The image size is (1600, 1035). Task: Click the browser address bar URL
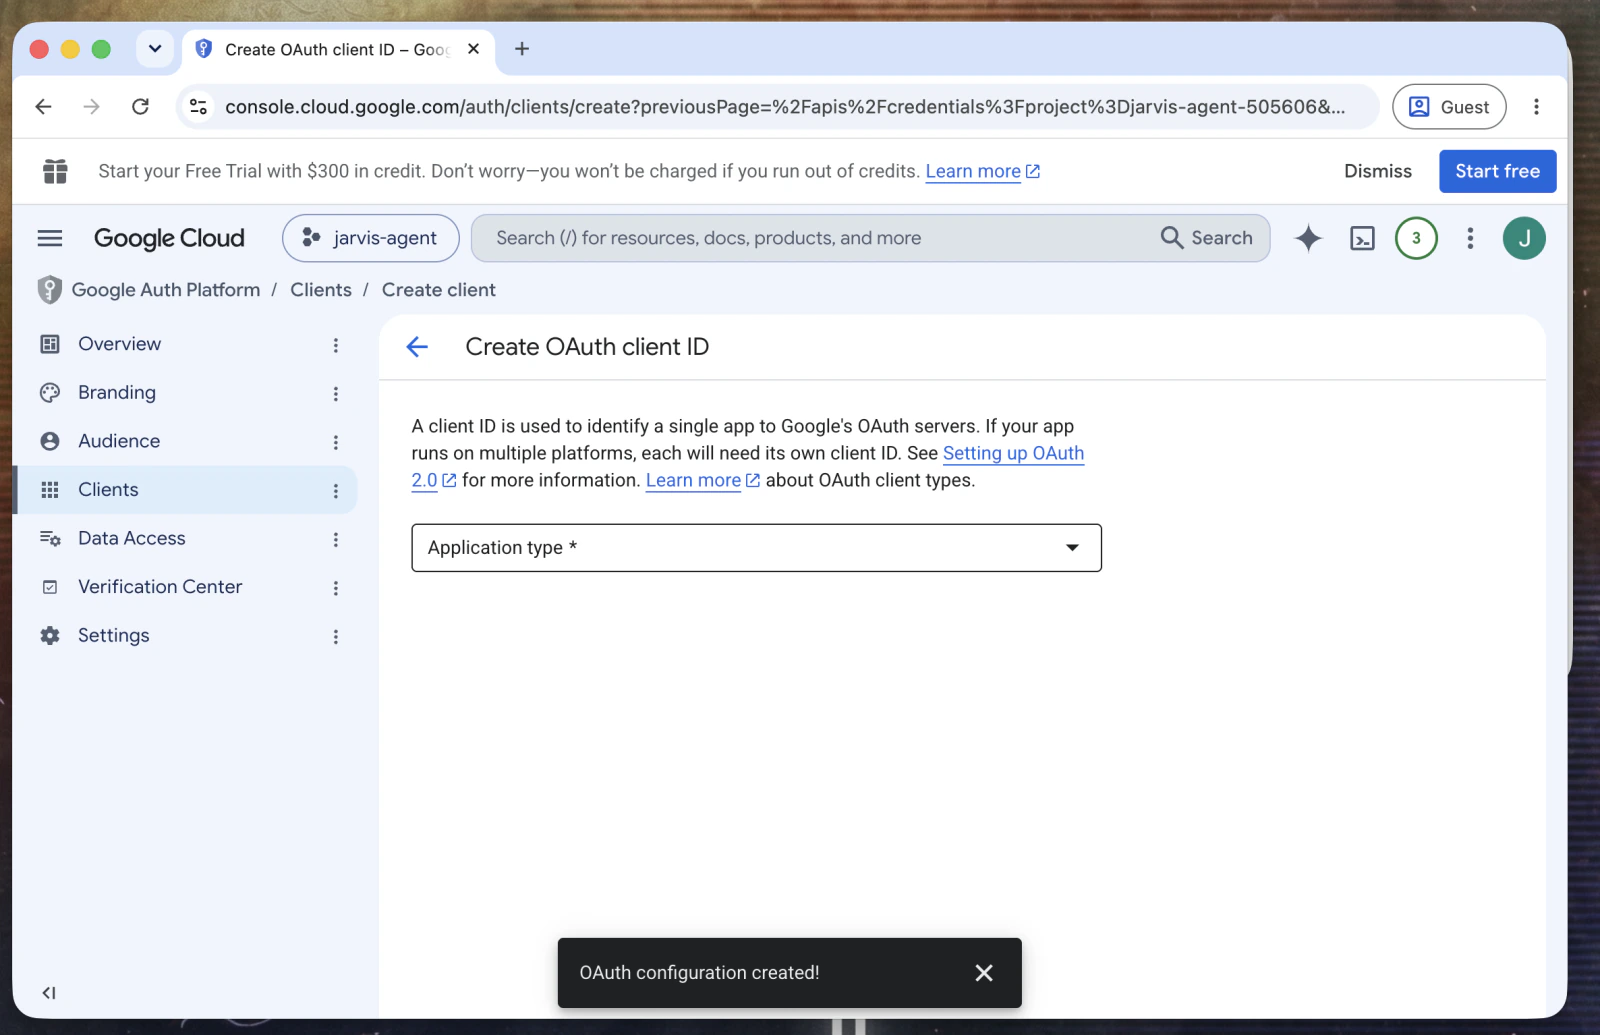(785, 107)
